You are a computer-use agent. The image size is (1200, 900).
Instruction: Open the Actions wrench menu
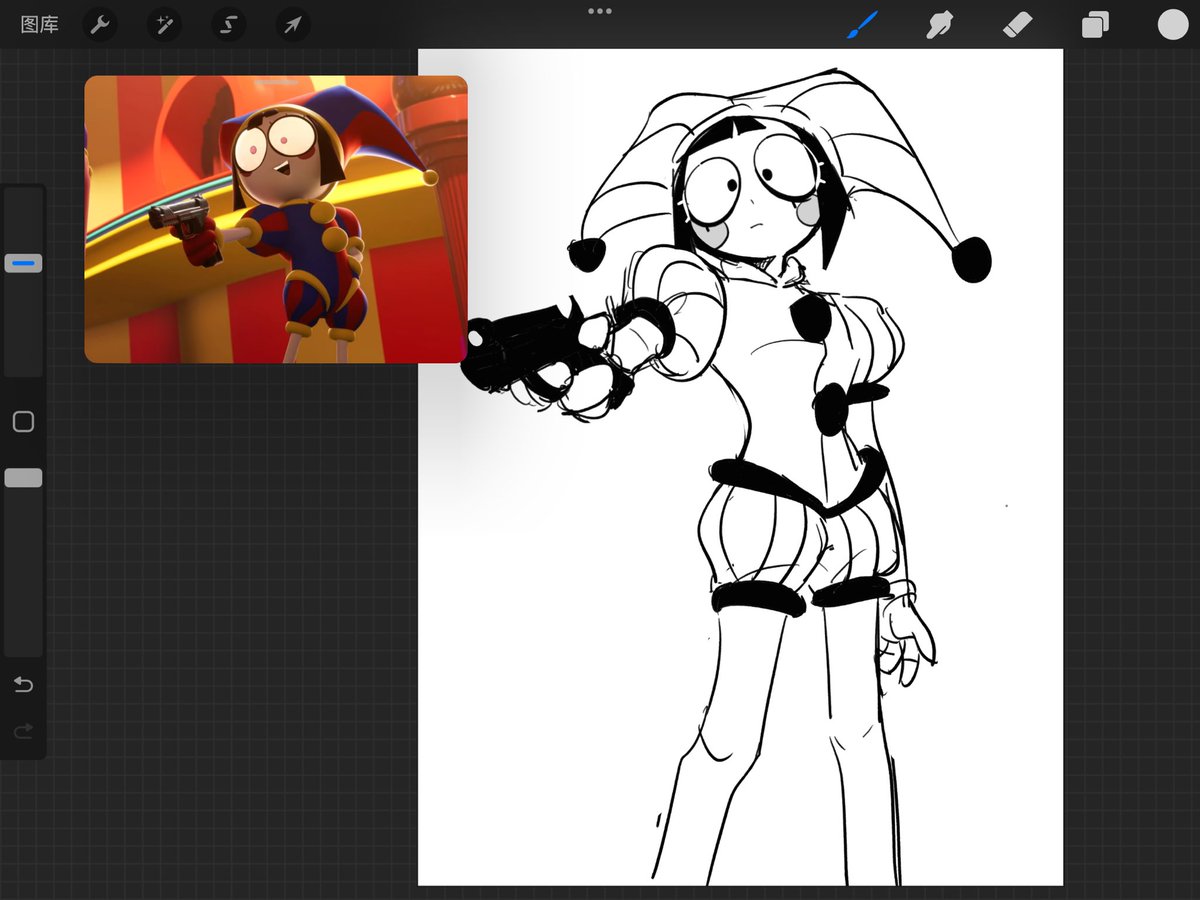[x=99, y=25]
